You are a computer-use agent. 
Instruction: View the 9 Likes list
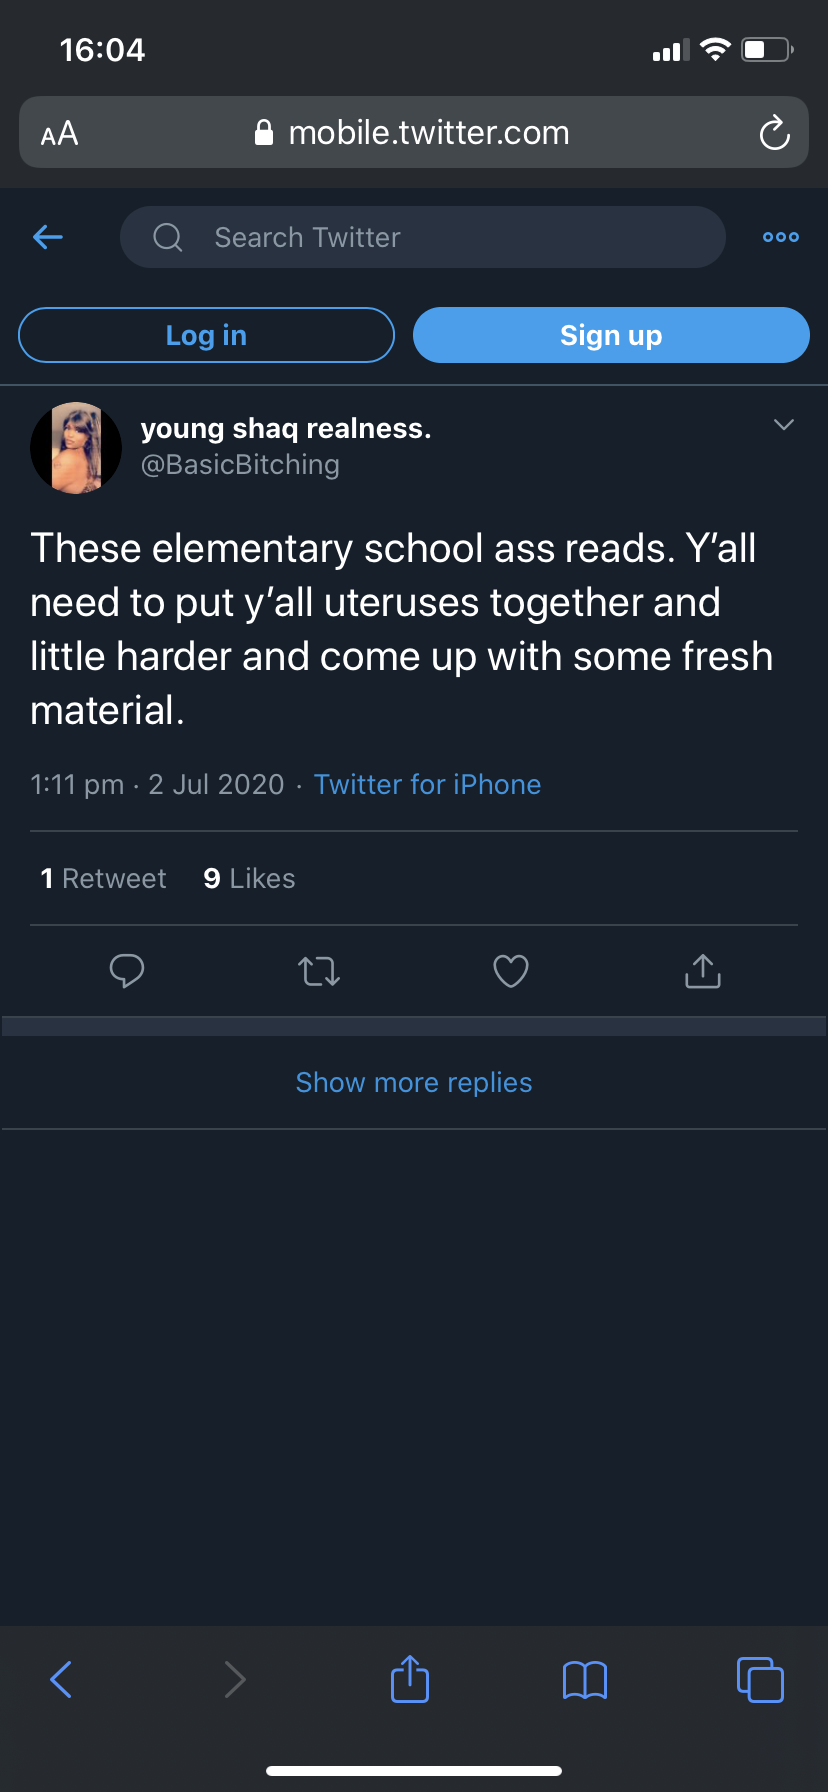coord(249,878)
